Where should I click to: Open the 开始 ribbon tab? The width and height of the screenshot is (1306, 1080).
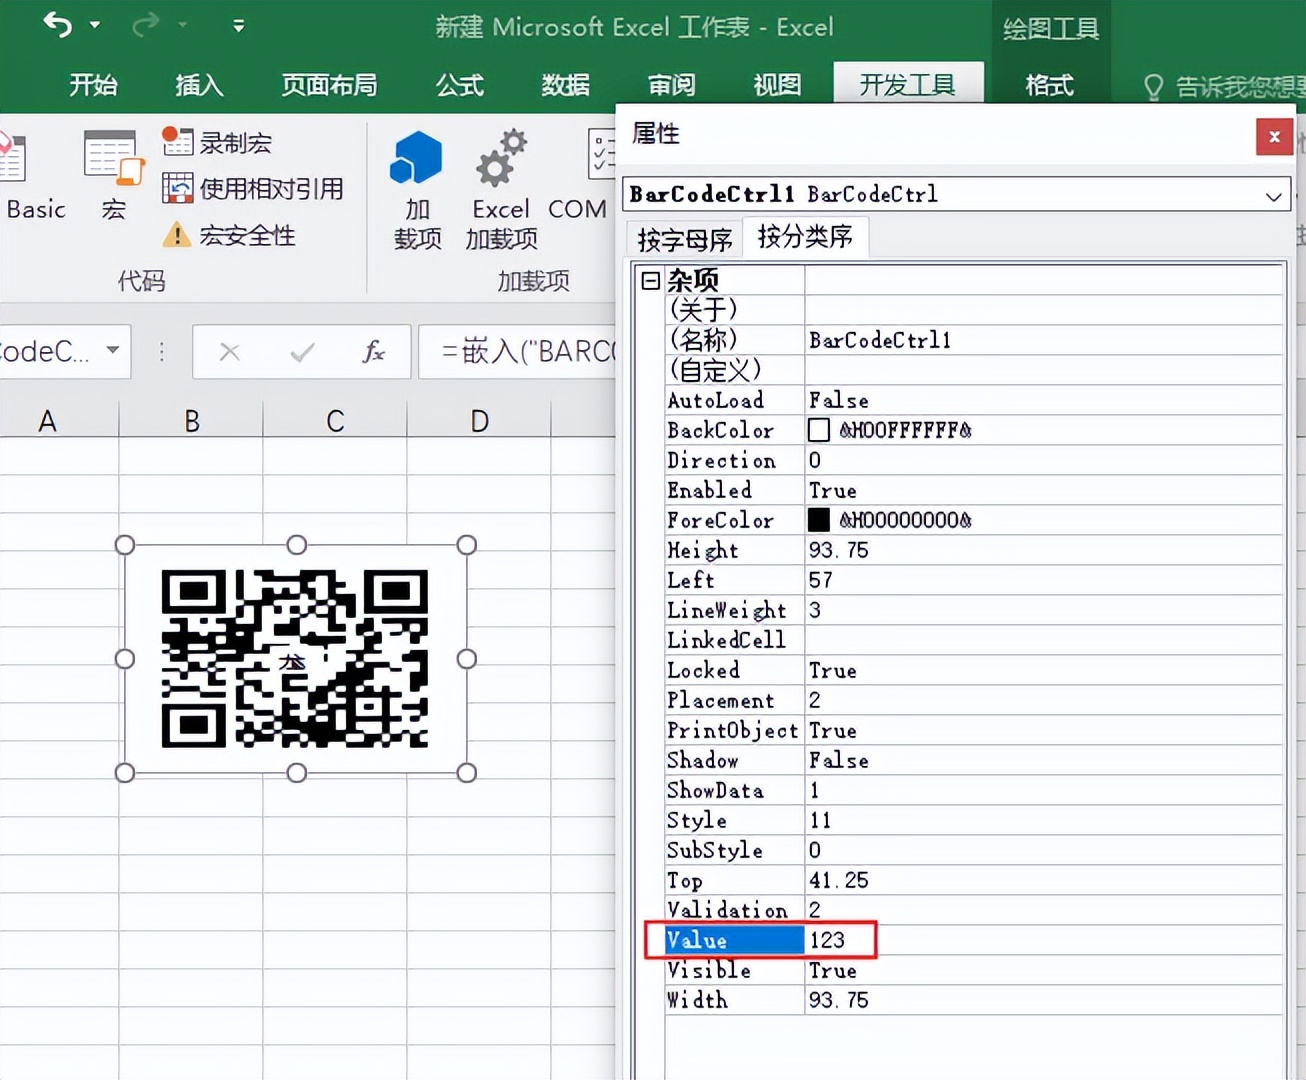(x=93, y=85)
